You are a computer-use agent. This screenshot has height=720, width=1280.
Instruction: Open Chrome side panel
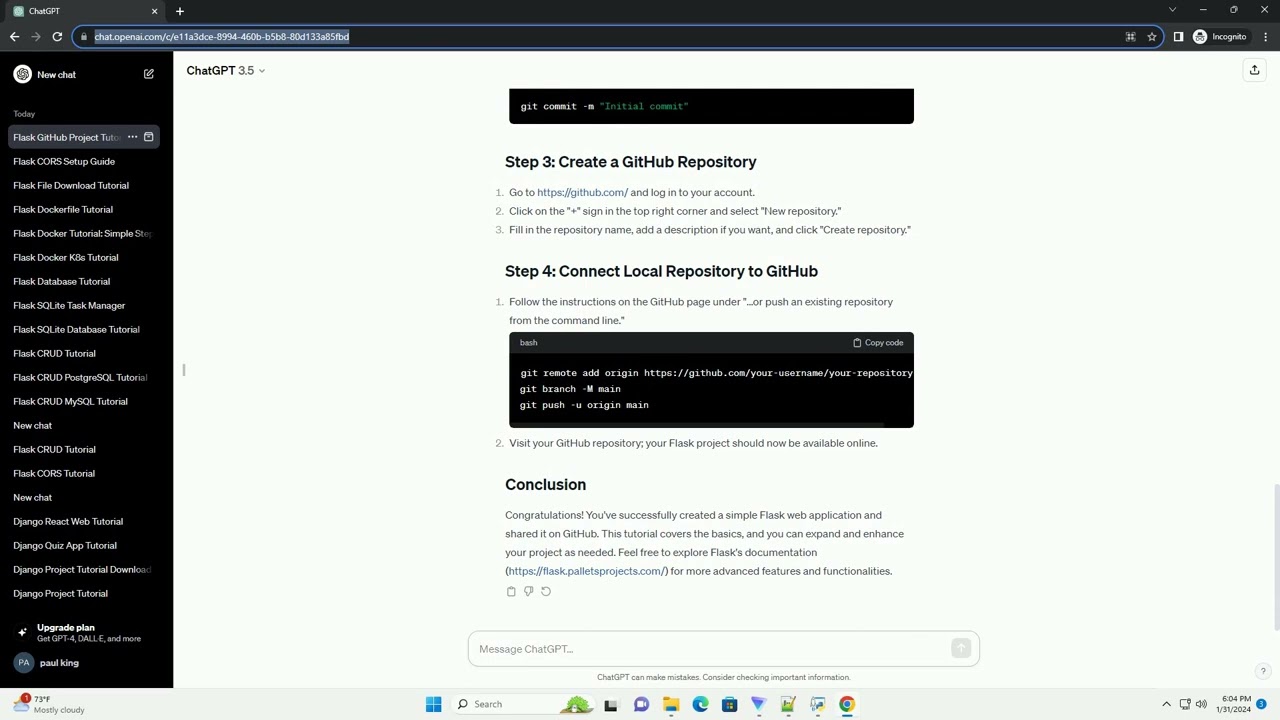(x=1178, y=37)
